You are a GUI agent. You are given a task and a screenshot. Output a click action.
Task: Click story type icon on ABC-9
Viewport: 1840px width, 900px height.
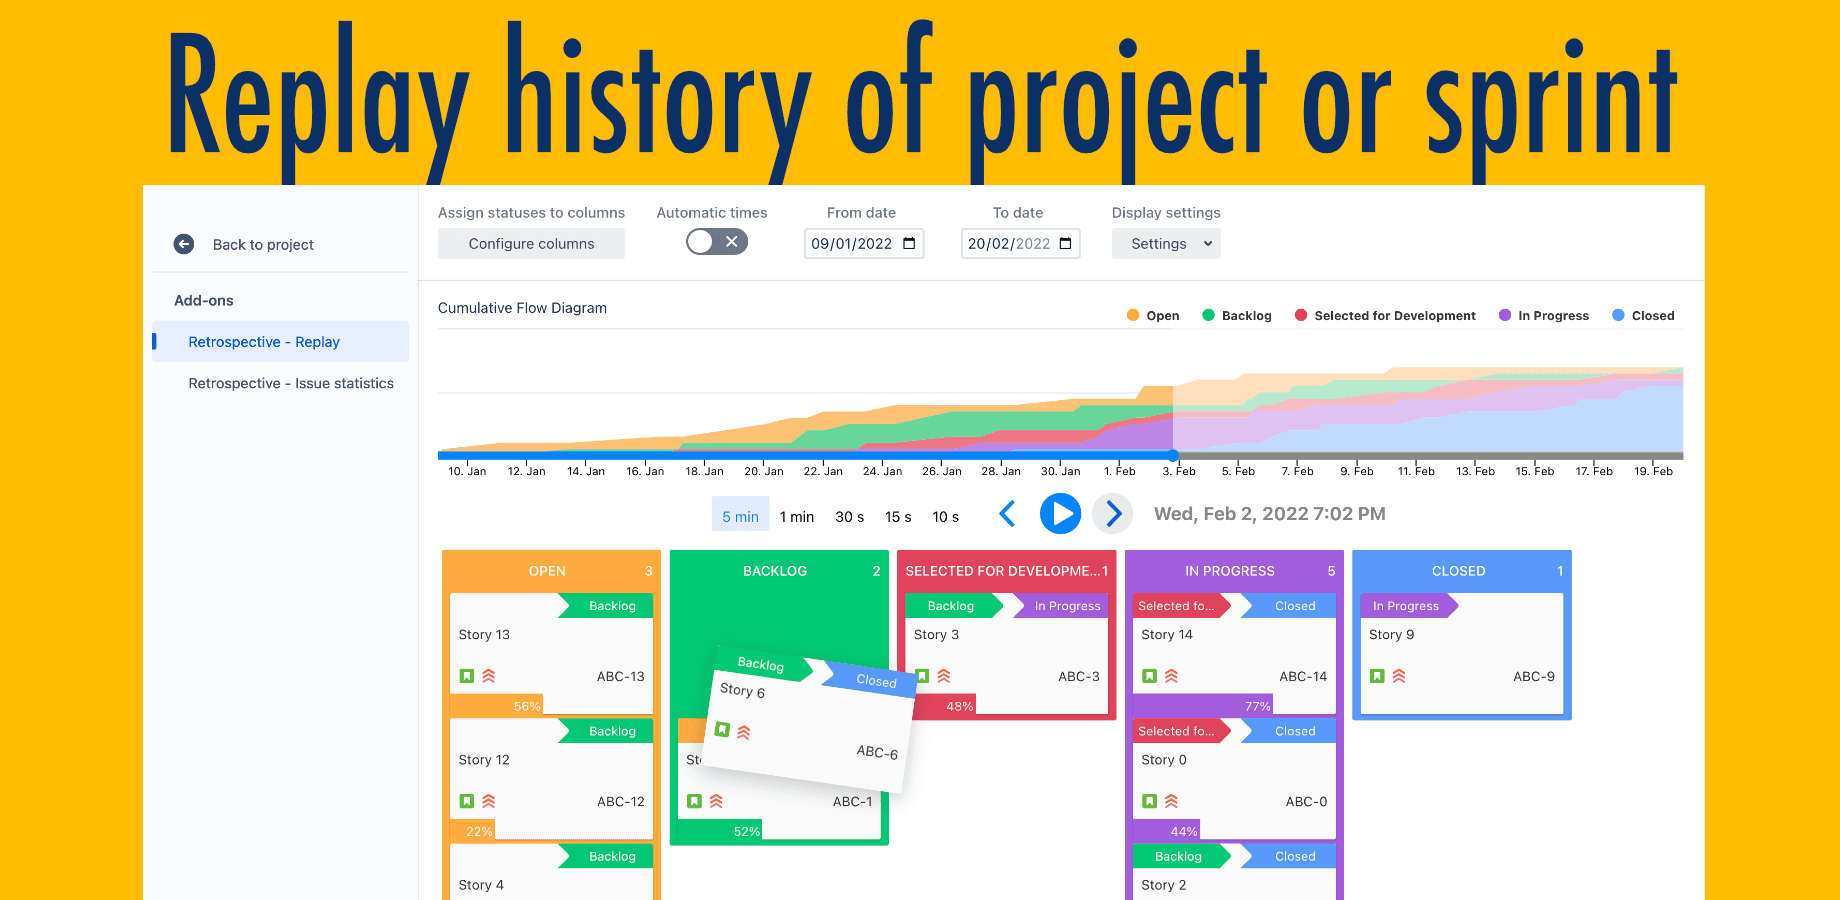click(1378, 676)
